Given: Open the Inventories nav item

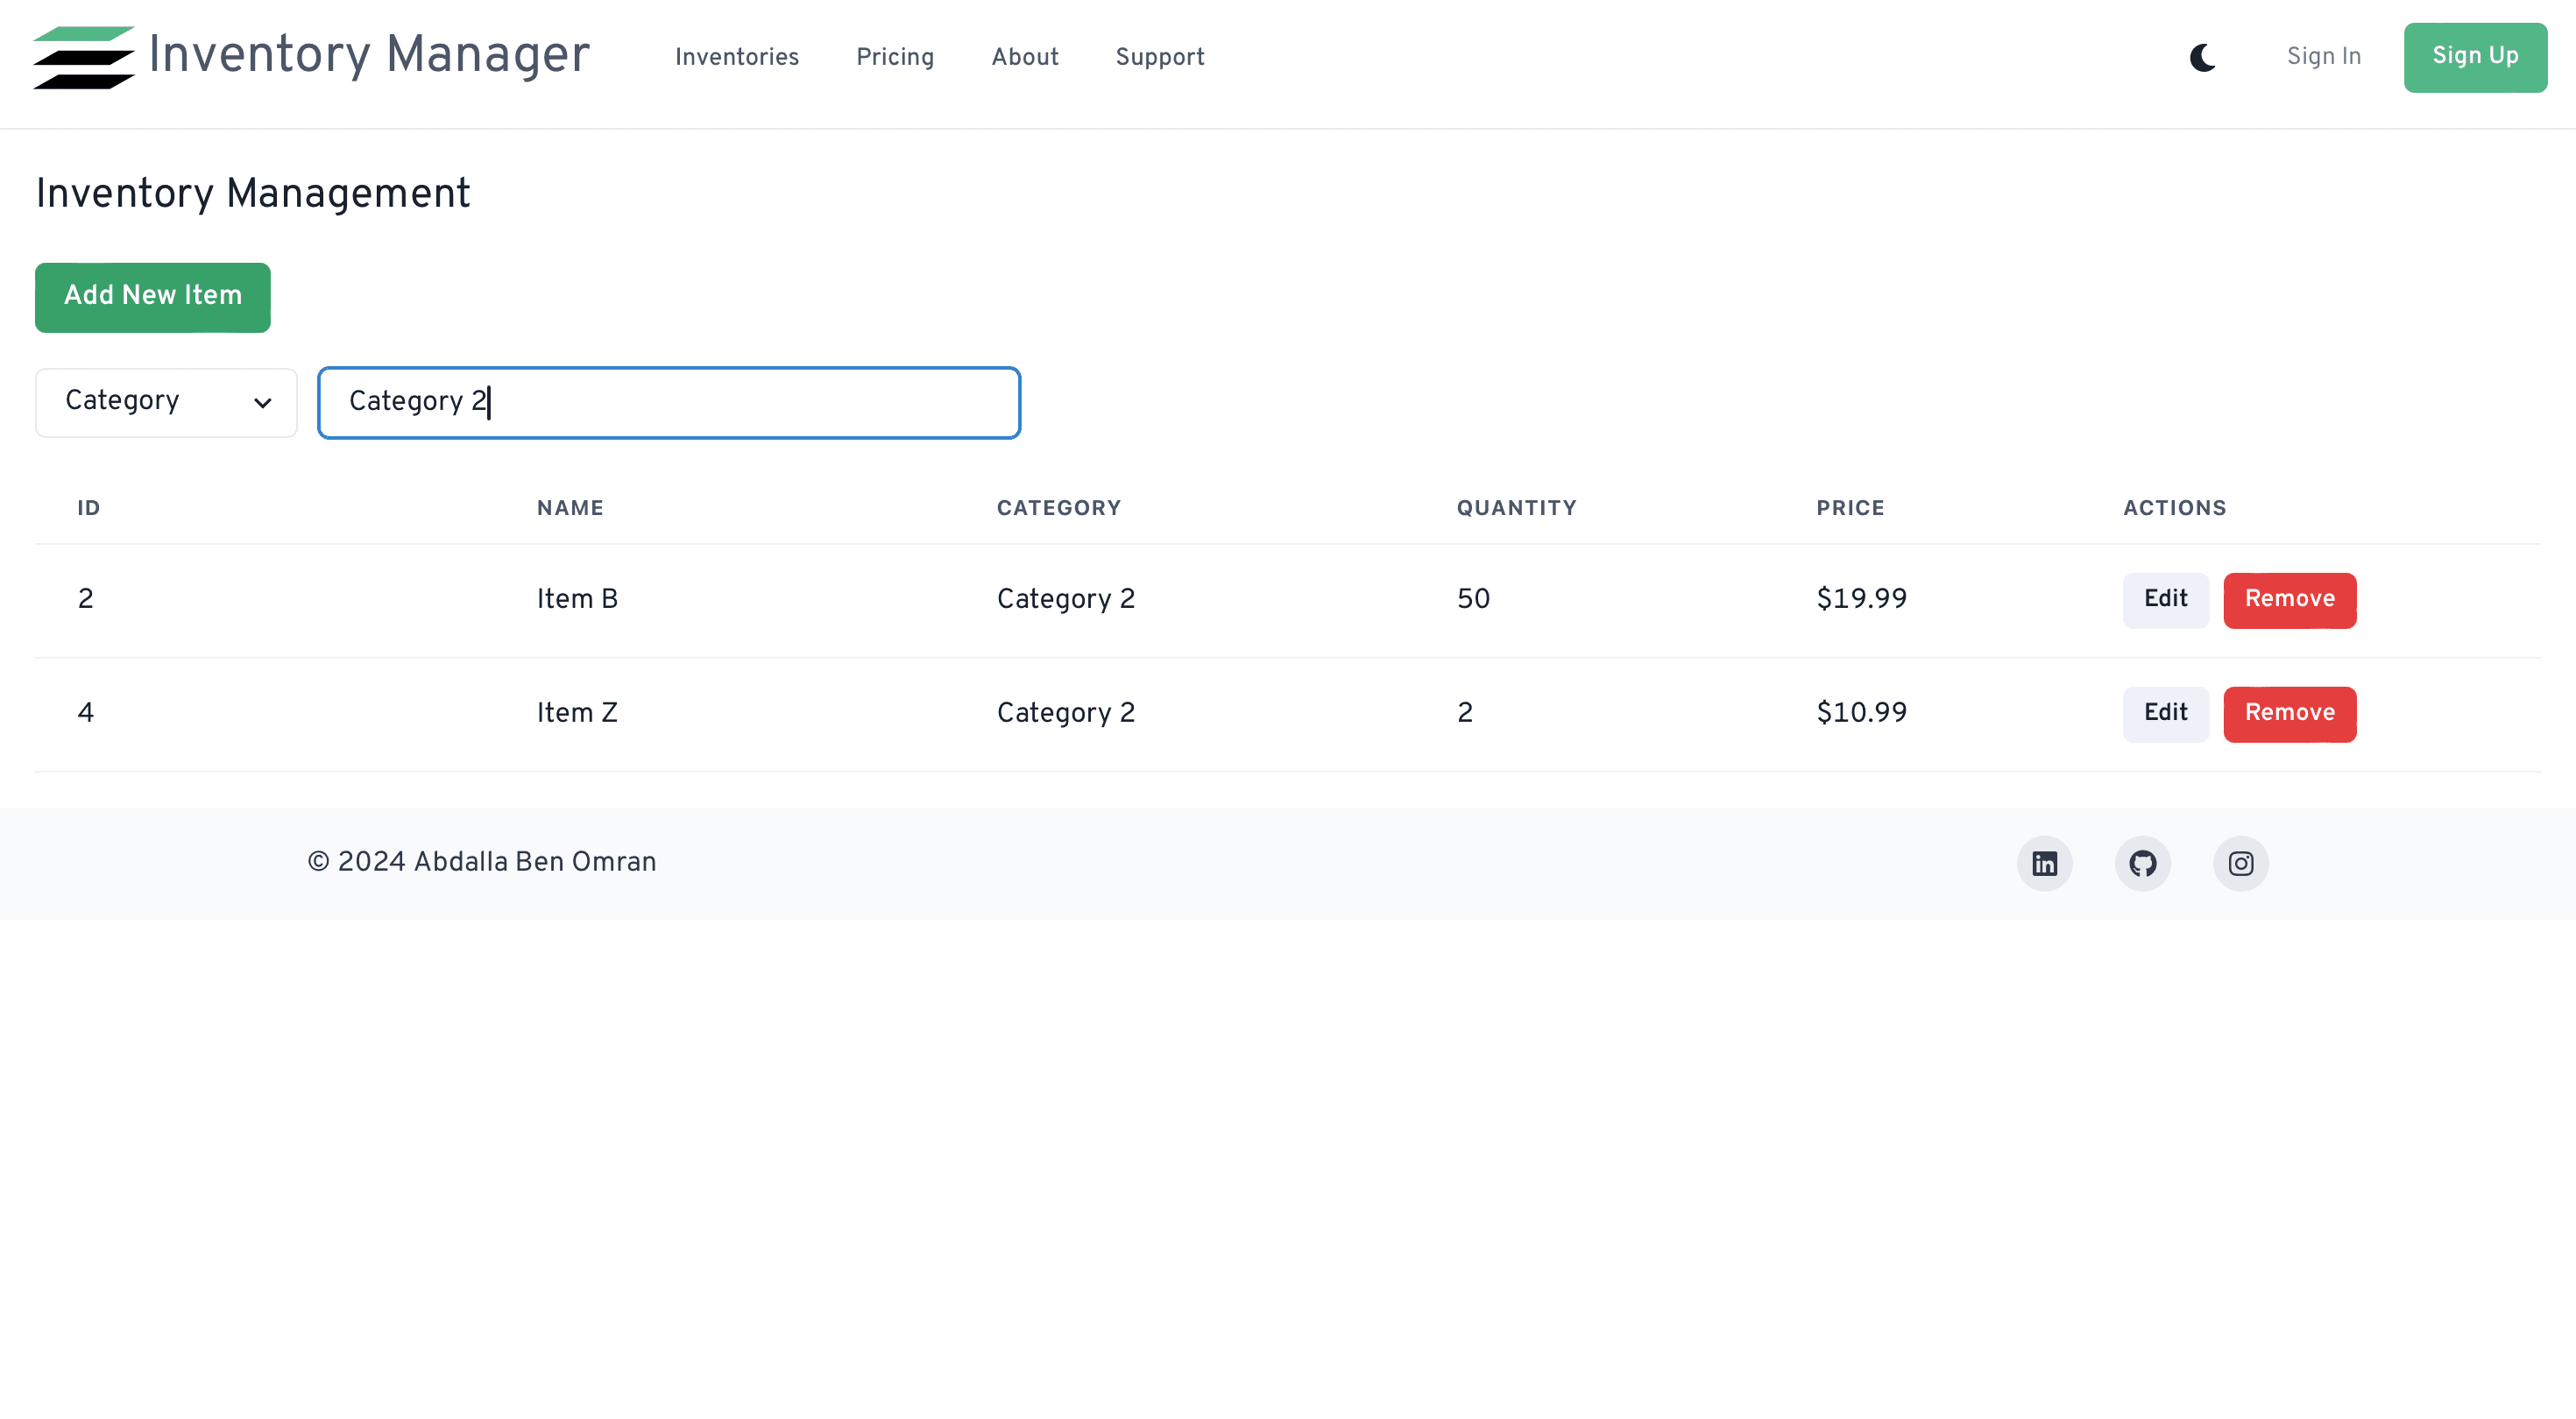Looking at the screenshot, I should point(737,57).
